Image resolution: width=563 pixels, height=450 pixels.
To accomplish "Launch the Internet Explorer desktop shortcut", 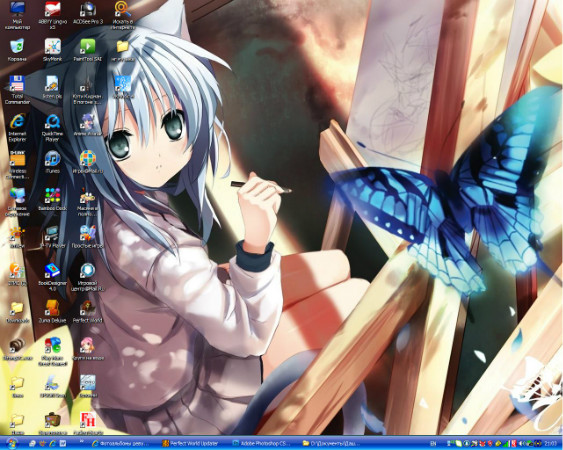I will pyautogui.click(x=17, y=127).
